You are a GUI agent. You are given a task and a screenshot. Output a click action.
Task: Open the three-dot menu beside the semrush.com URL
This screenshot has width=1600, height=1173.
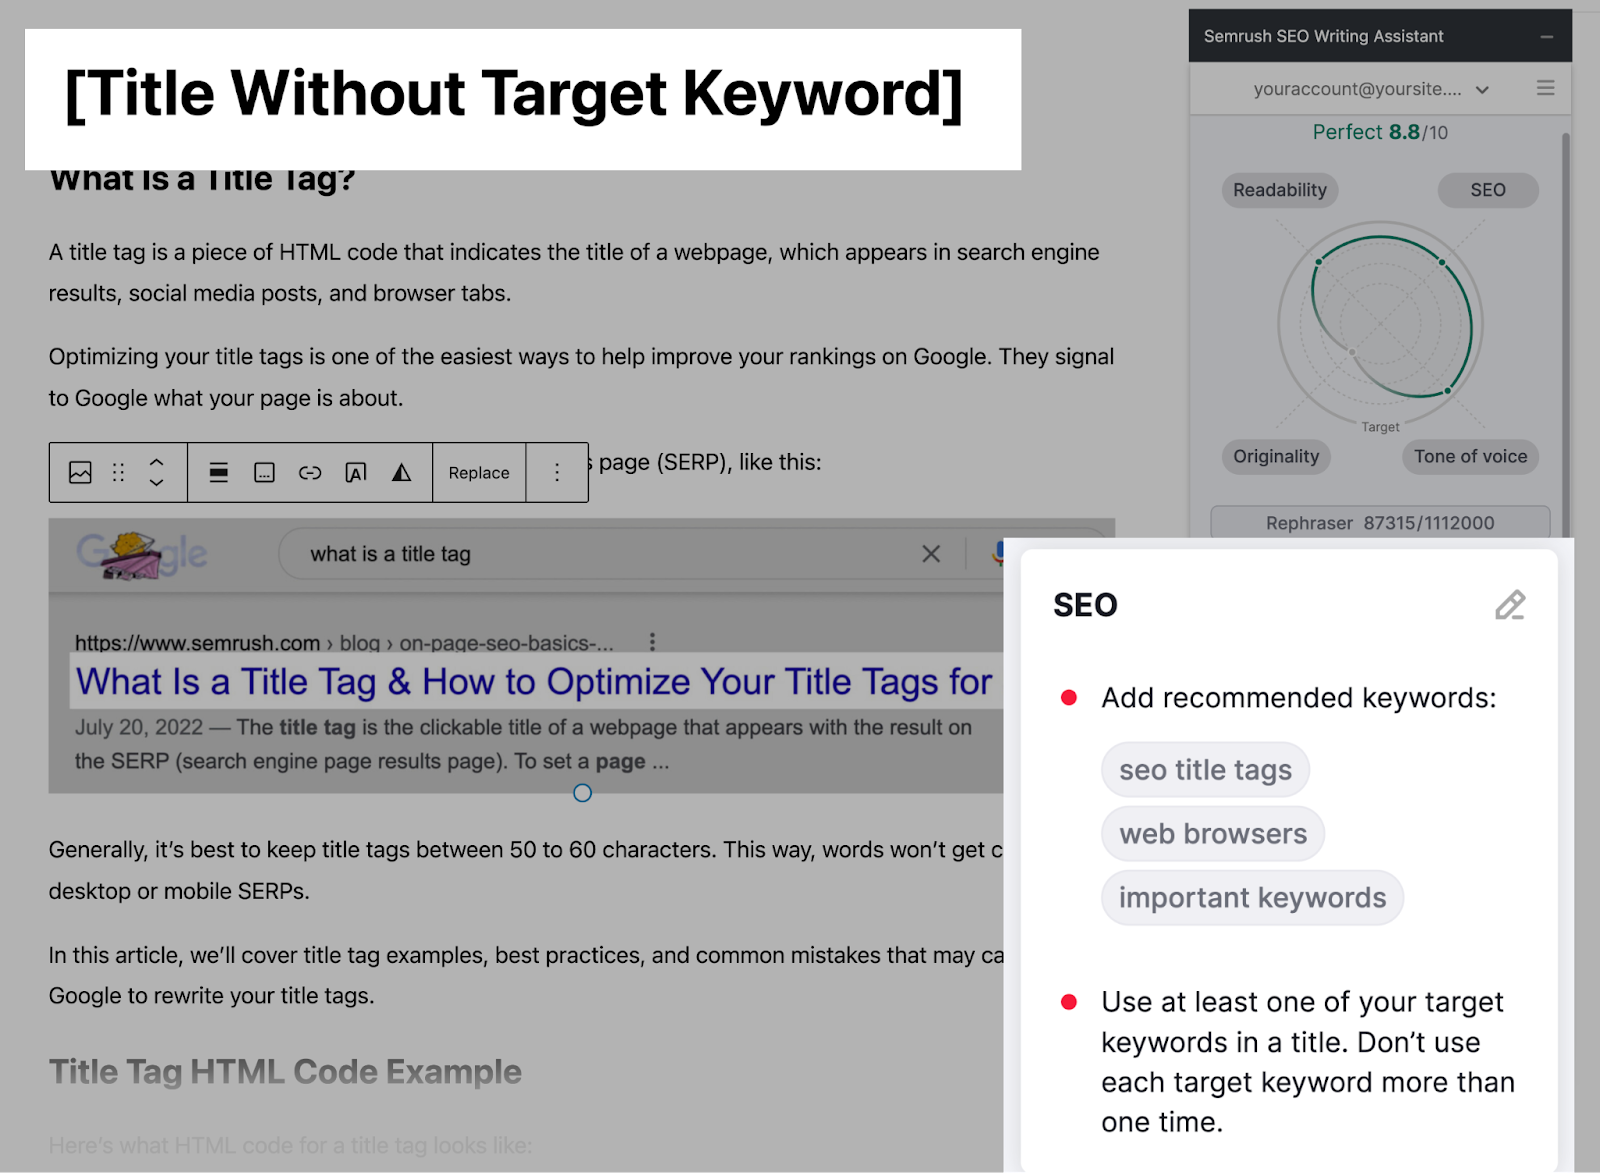point(653,642)
